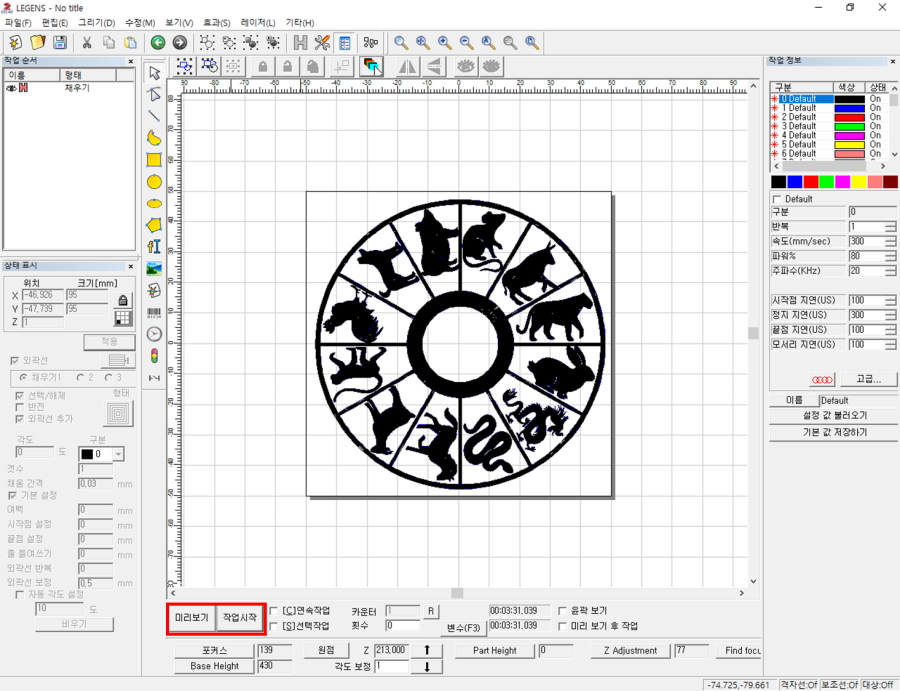Open a file using the folder icon
900x691 pixels.
37,42
